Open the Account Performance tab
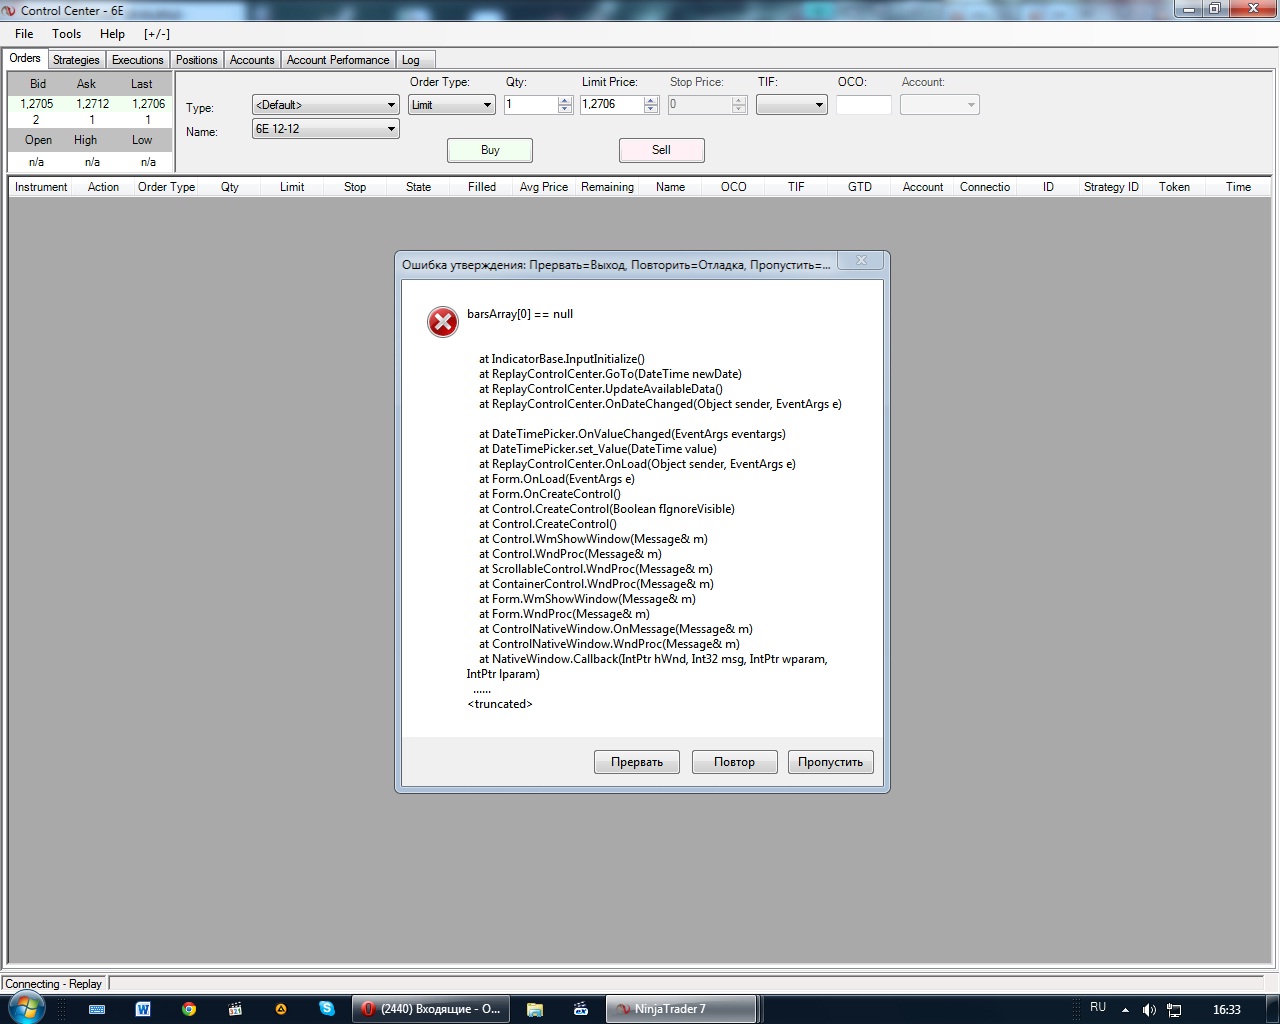 click(338, 60)
